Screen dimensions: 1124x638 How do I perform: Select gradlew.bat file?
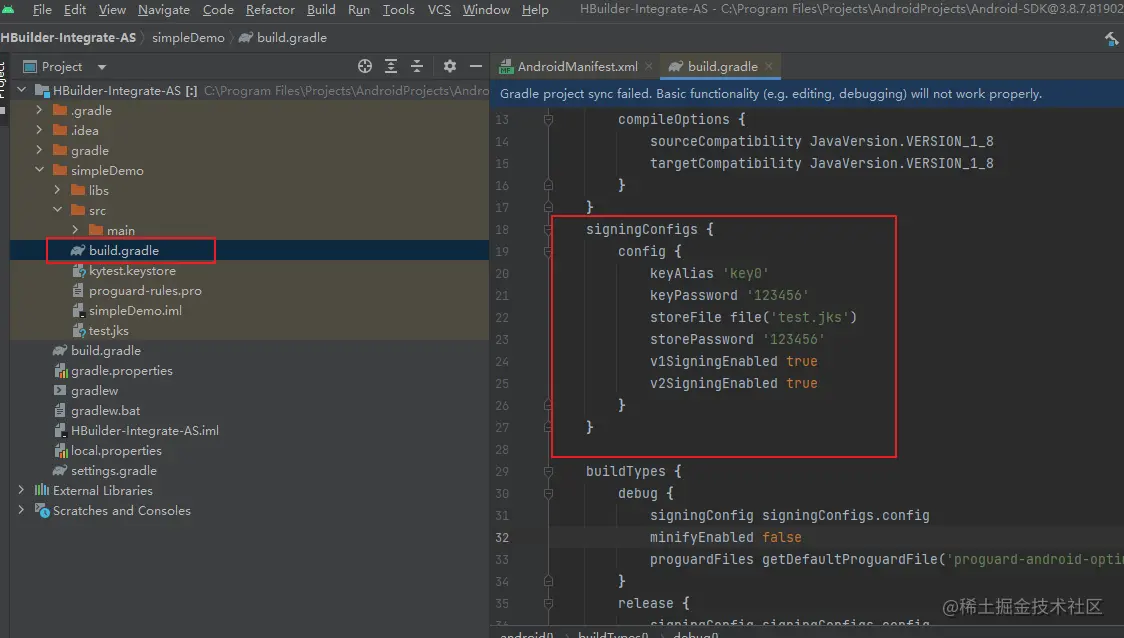tap(105, 411)
